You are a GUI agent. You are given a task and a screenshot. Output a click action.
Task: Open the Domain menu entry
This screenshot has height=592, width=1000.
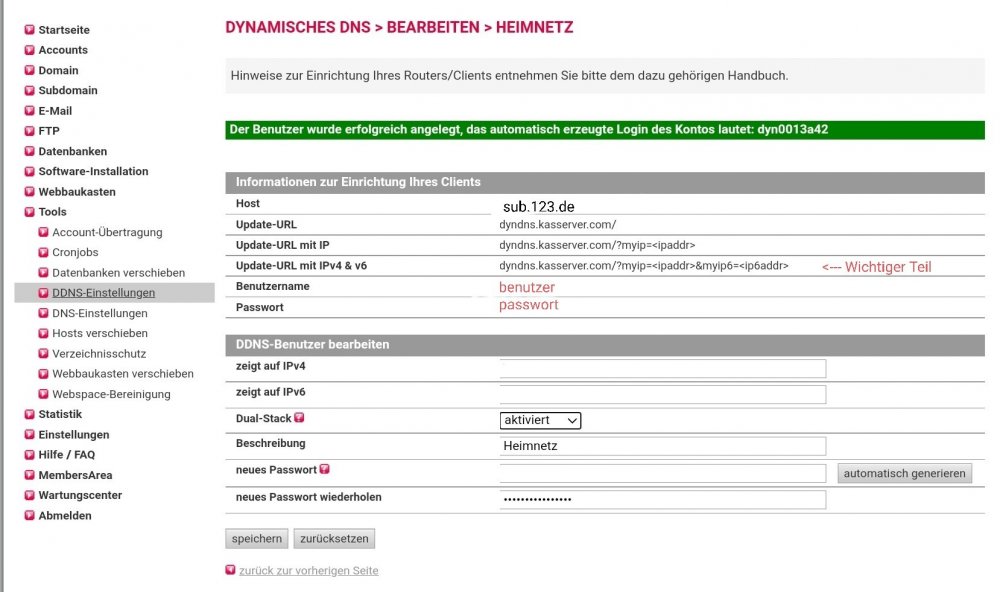58,70
